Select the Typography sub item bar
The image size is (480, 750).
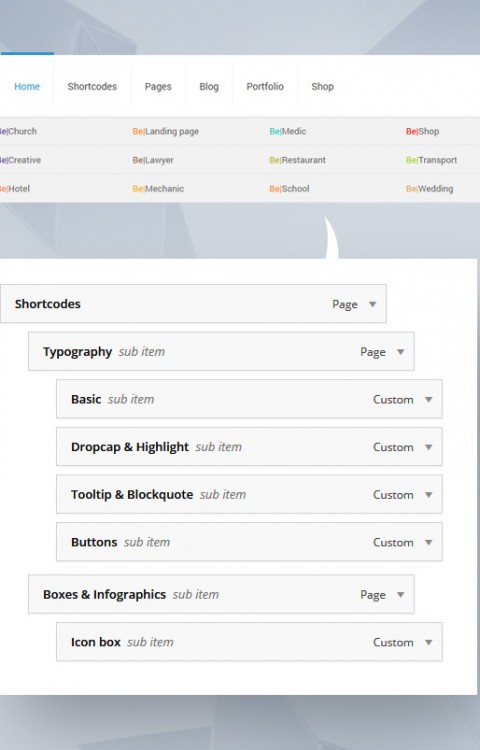(x=221, y=352)
